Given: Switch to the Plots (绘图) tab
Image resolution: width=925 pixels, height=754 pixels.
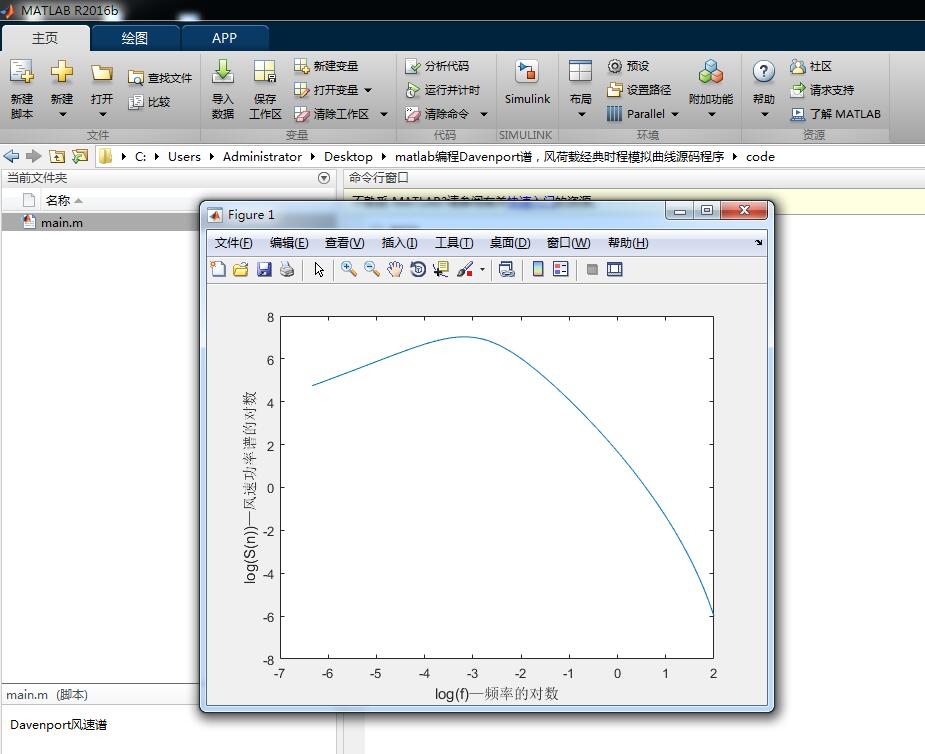Looking at the screenshot, I should click(135, 38).
